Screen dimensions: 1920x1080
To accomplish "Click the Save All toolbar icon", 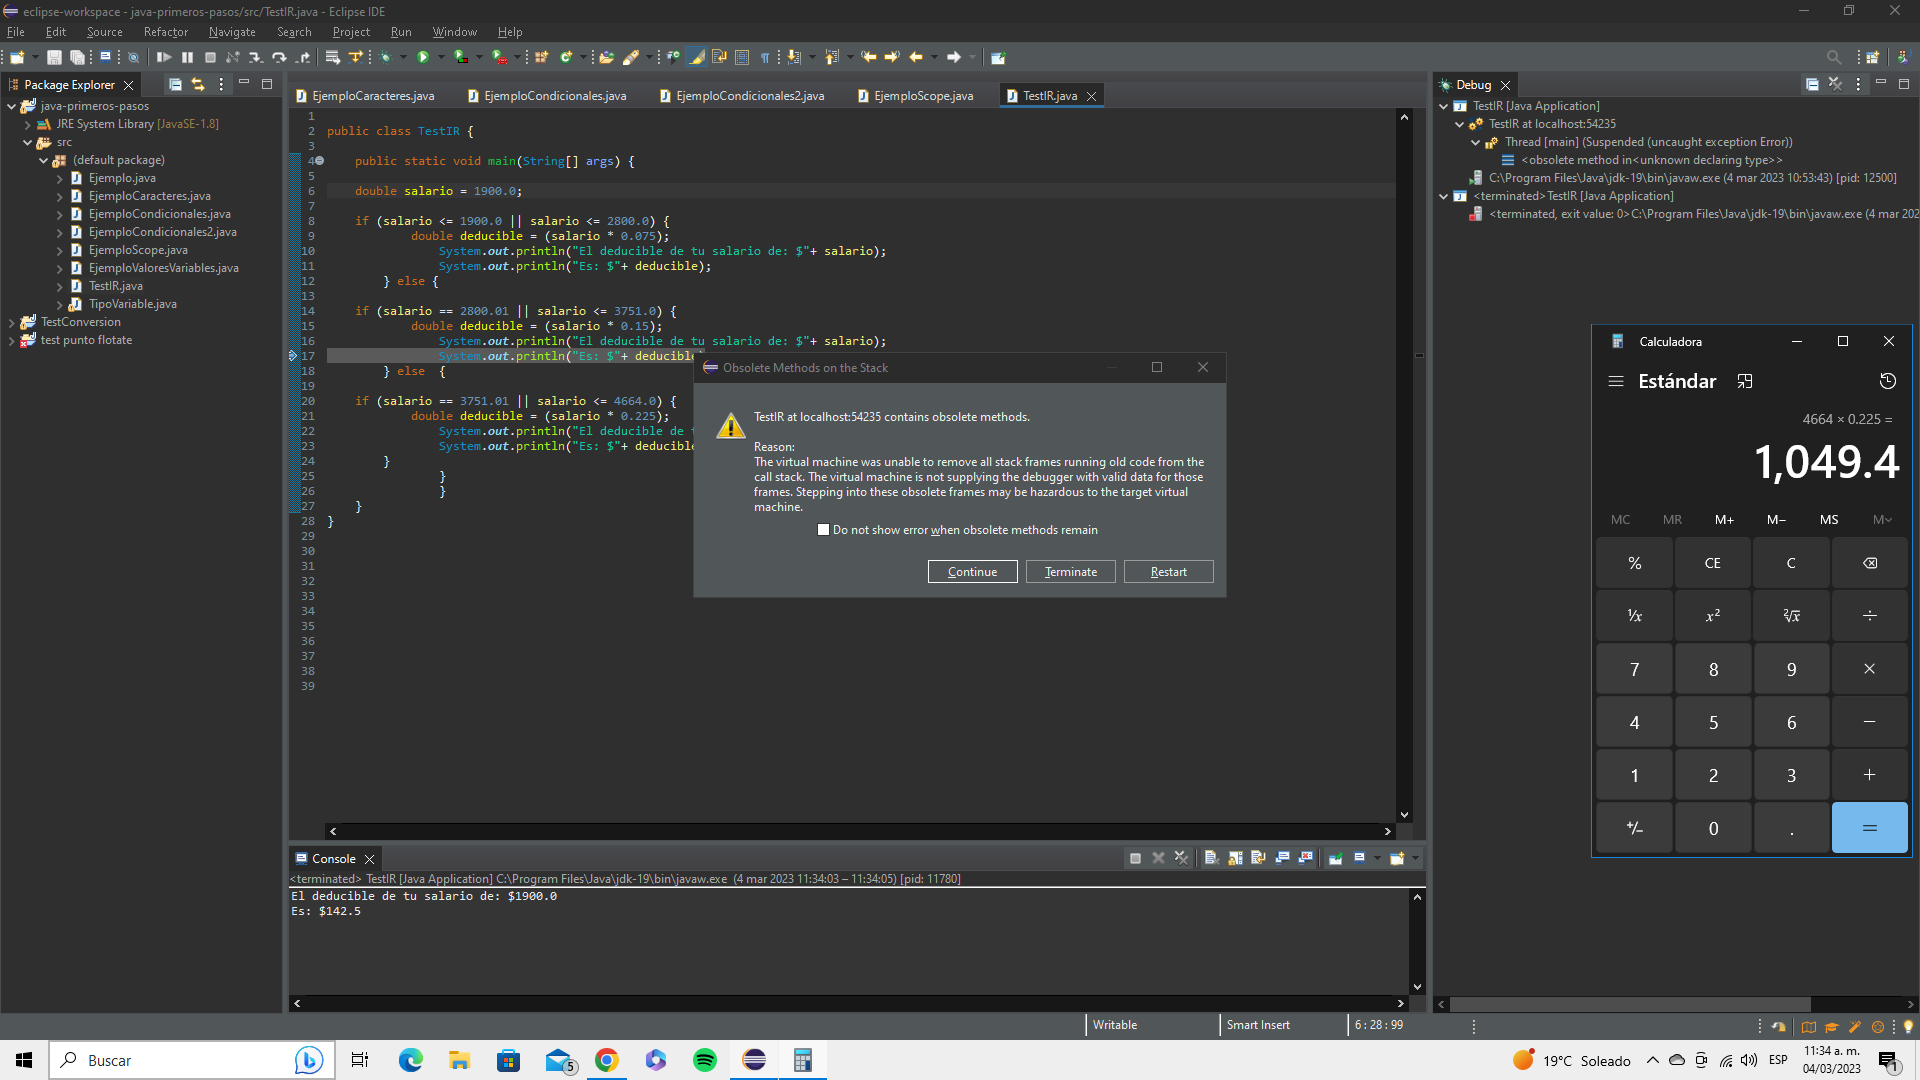I will (77, 57).
